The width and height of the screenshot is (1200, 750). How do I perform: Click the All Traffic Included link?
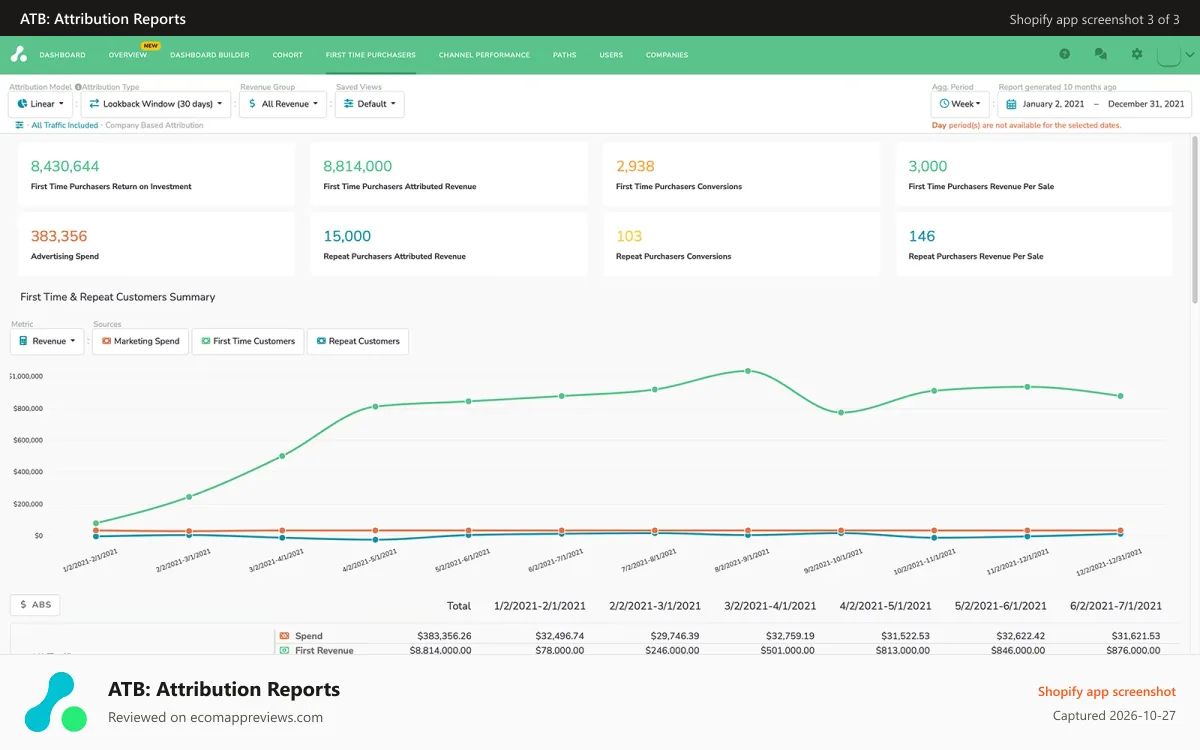click(x=65, y=125)
